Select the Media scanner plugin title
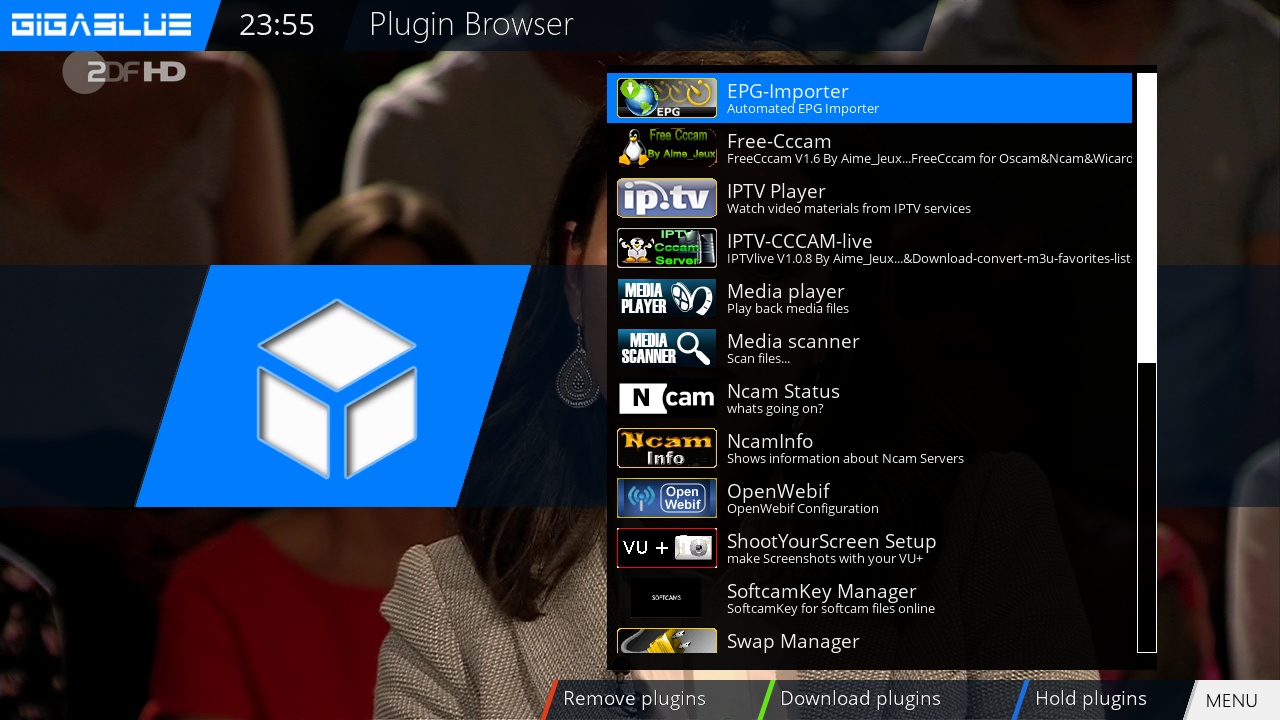Screen dimensions: 1280x720 (x=793, y=341)
